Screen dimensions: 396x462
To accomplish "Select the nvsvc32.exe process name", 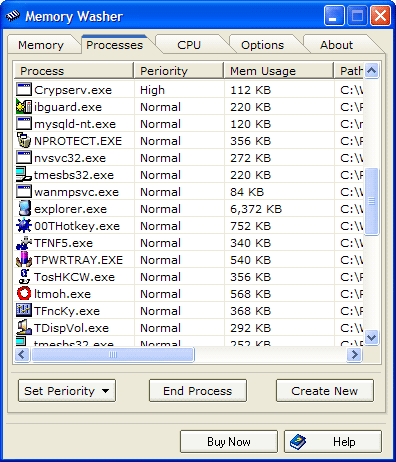I will coord(70,158).
